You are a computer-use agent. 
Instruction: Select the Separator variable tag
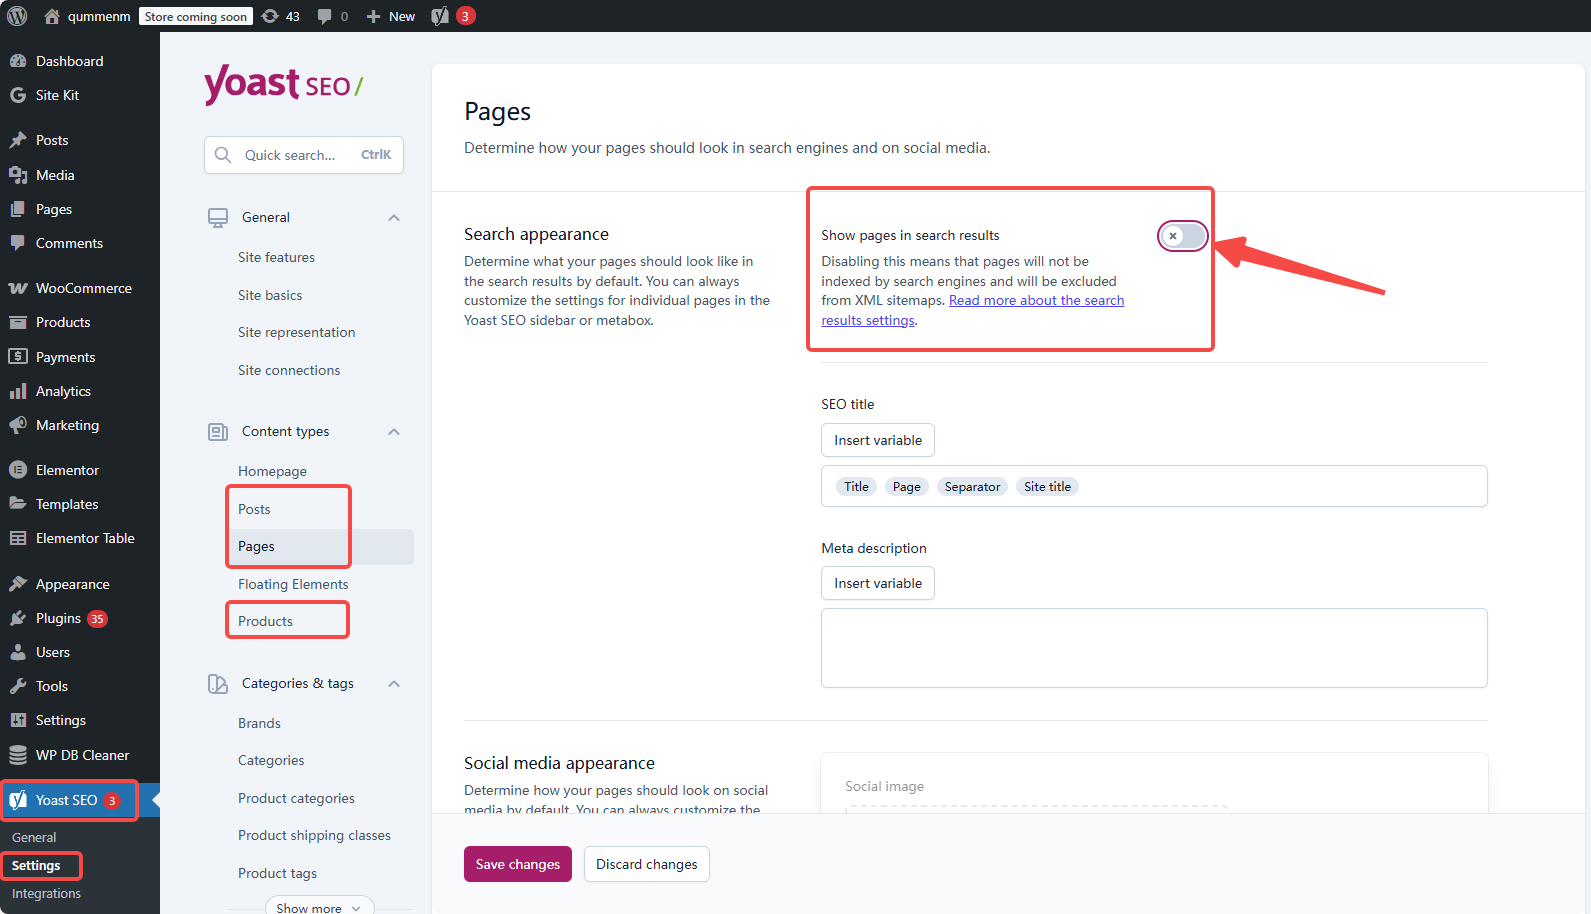point(972,487)
